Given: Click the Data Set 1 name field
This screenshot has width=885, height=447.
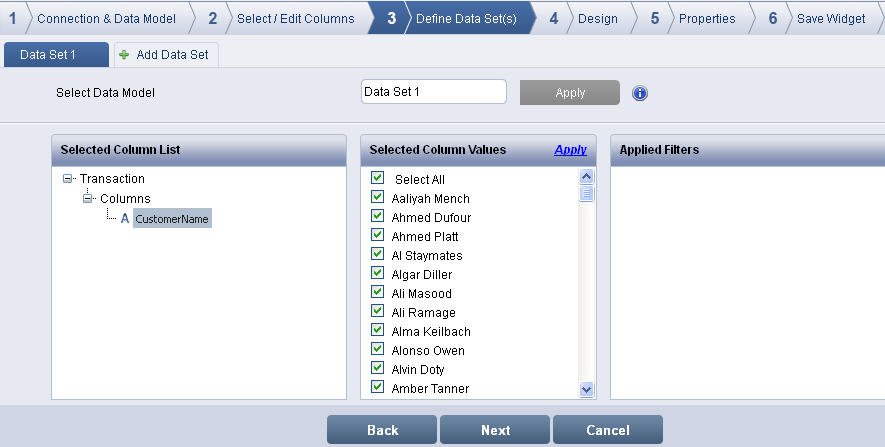Looking at the screenshot, I should tap(433, 92).
